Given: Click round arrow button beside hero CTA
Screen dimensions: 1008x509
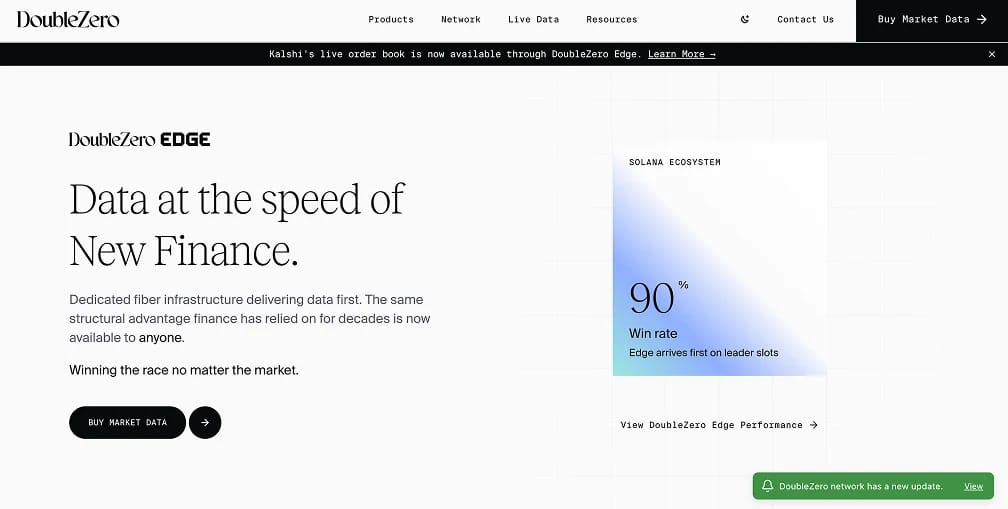Looking at the screenshot, I should click(205, 422).
